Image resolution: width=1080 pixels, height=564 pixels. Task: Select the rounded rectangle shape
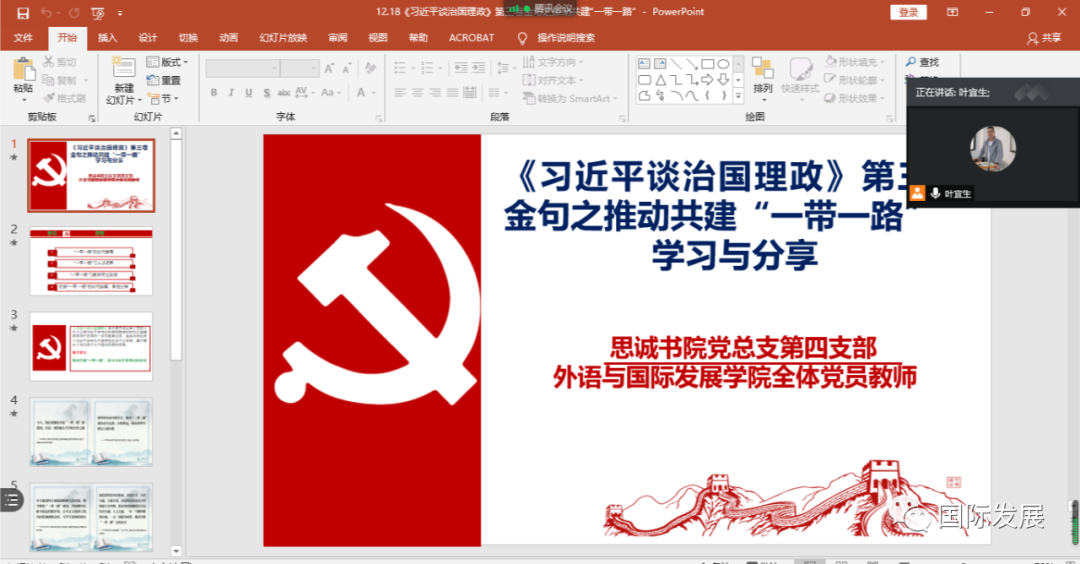pos(644,80)
